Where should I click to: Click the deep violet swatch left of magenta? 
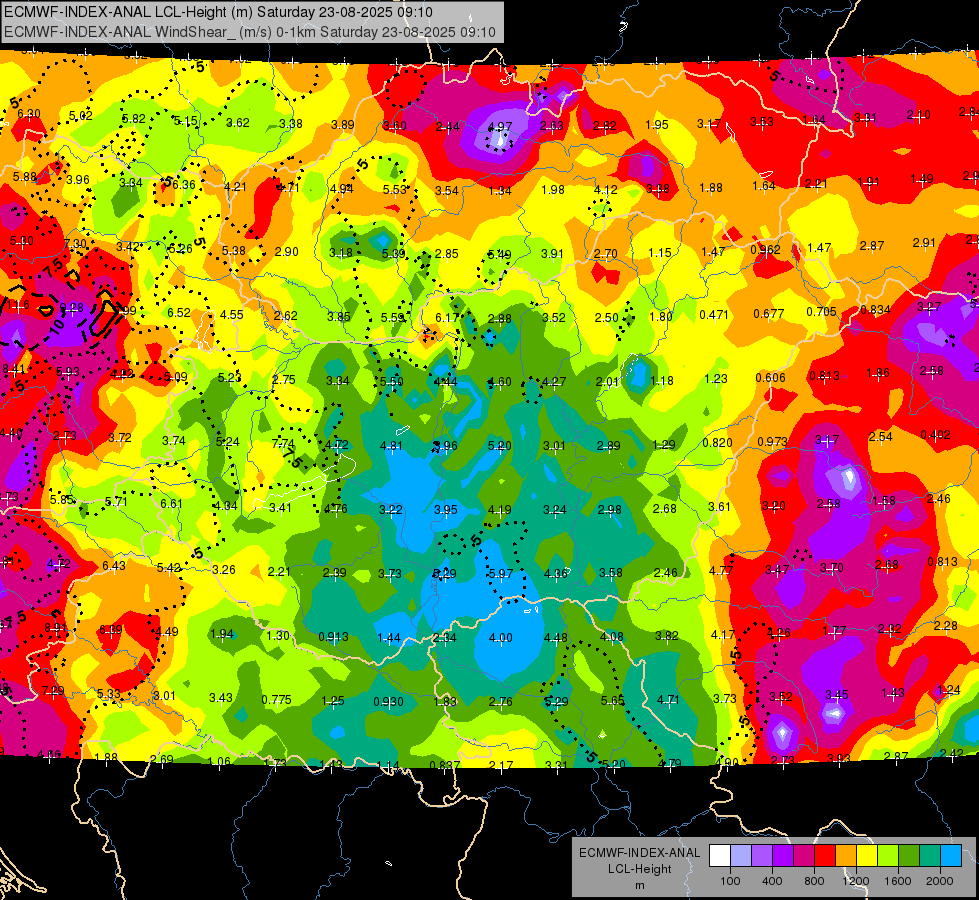783,856
